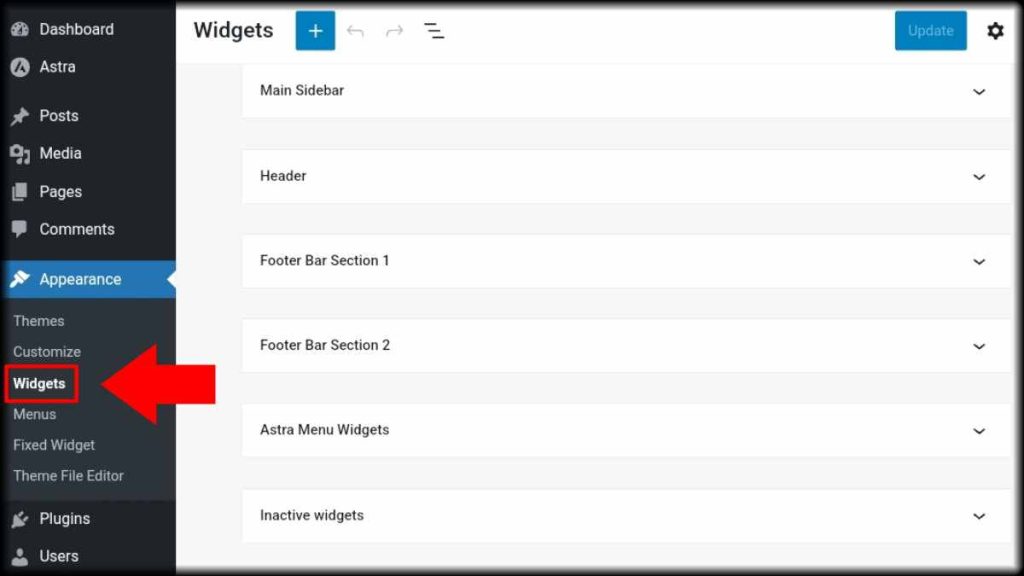
Task: Click the undo arrow icon
Action: [x=355, y=31]
